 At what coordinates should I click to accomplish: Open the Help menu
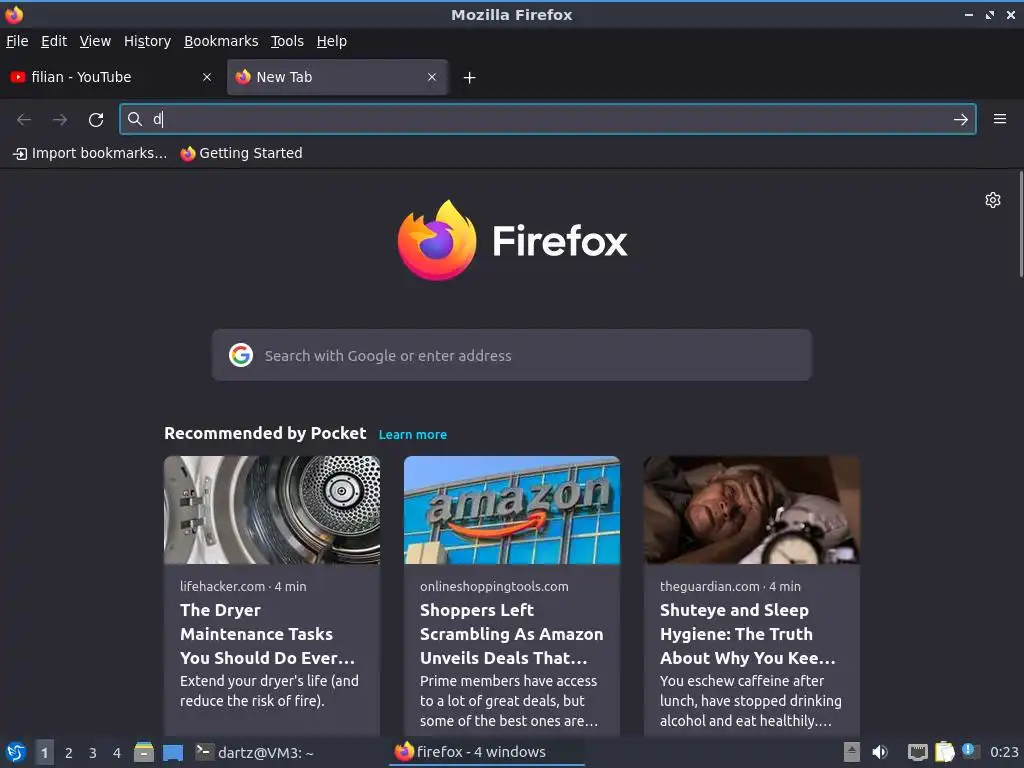332,41
